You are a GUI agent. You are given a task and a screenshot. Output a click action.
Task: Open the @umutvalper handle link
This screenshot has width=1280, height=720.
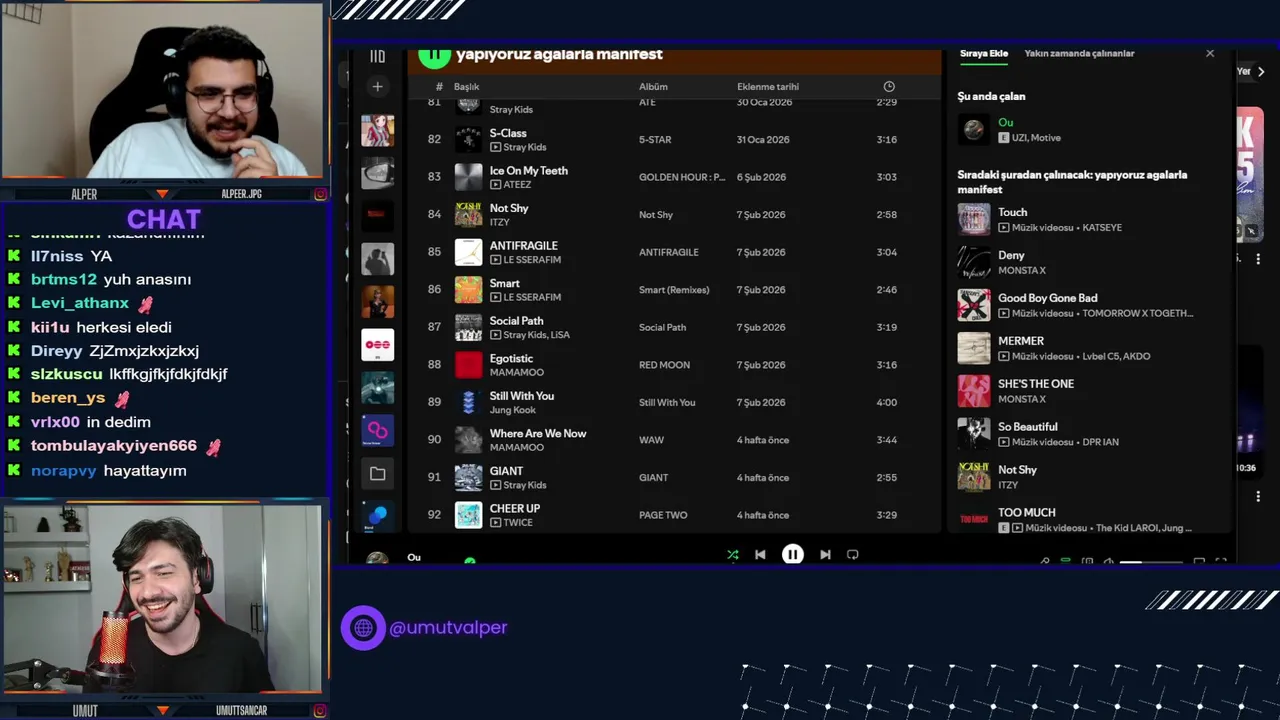point(448,628)
